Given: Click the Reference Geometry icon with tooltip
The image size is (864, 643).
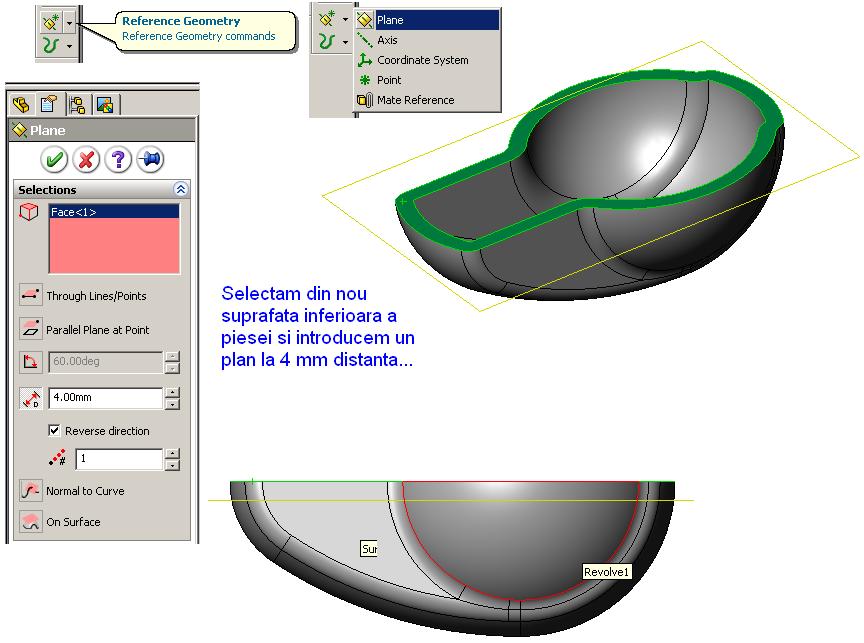Looking at the screenshot, I should (x=51, y=23).
